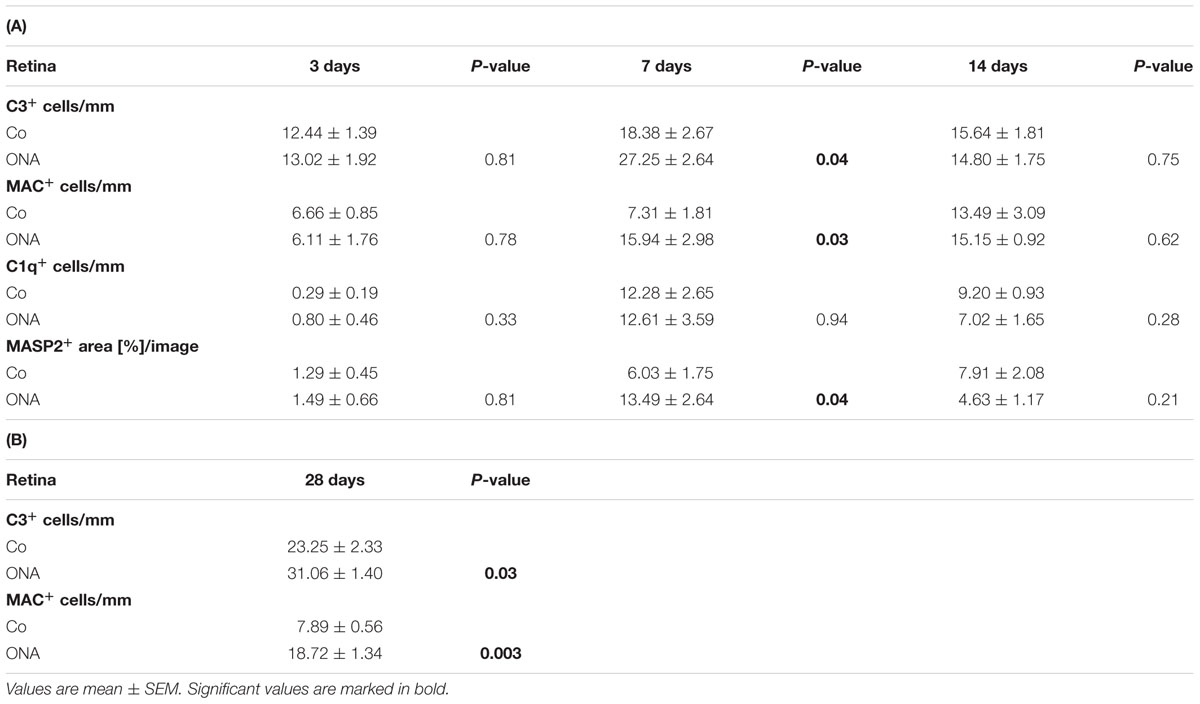Select the value 18.72 ± 1.34
The image size is (1200, 704).
(334, 654)
